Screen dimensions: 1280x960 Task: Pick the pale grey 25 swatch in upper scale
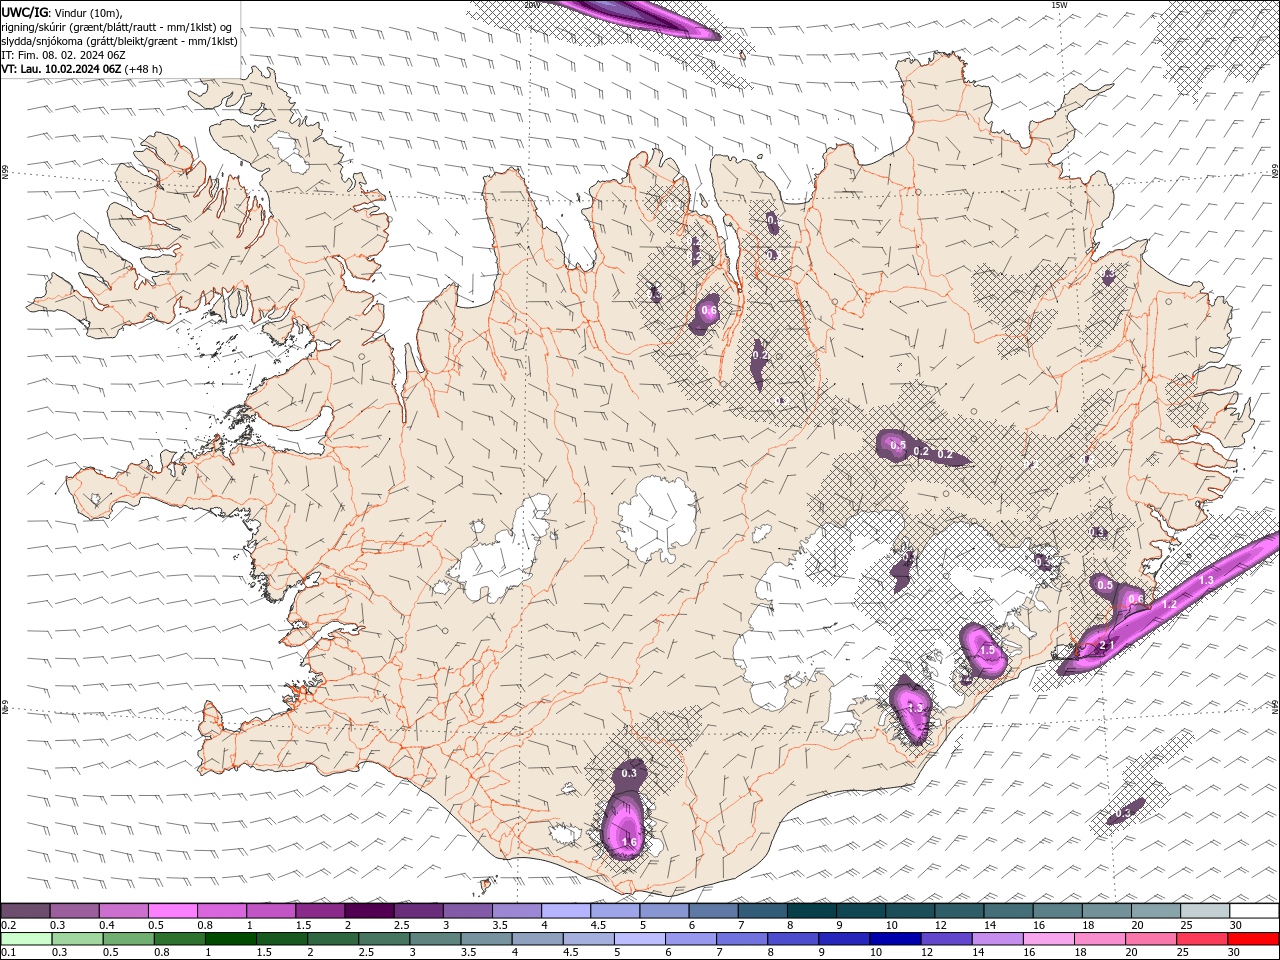(x=1206, y=911)
